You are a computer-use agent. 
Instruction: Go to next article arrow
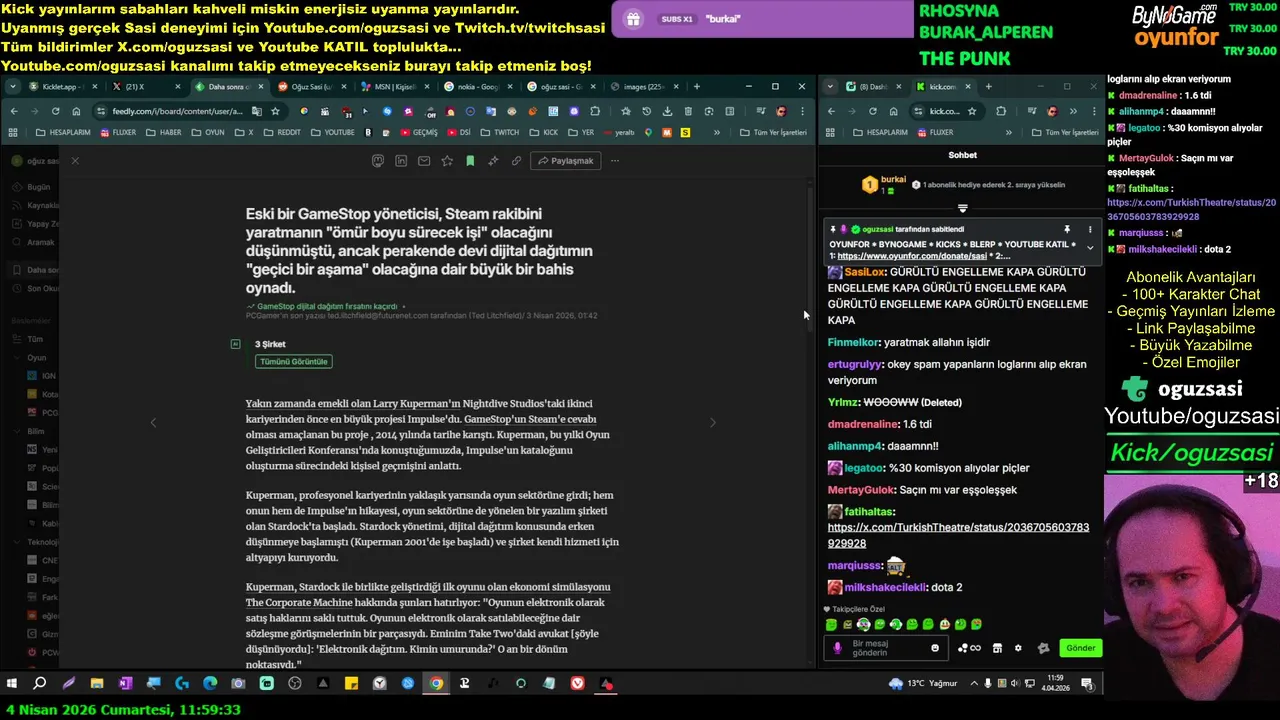[x=712, y=422]
